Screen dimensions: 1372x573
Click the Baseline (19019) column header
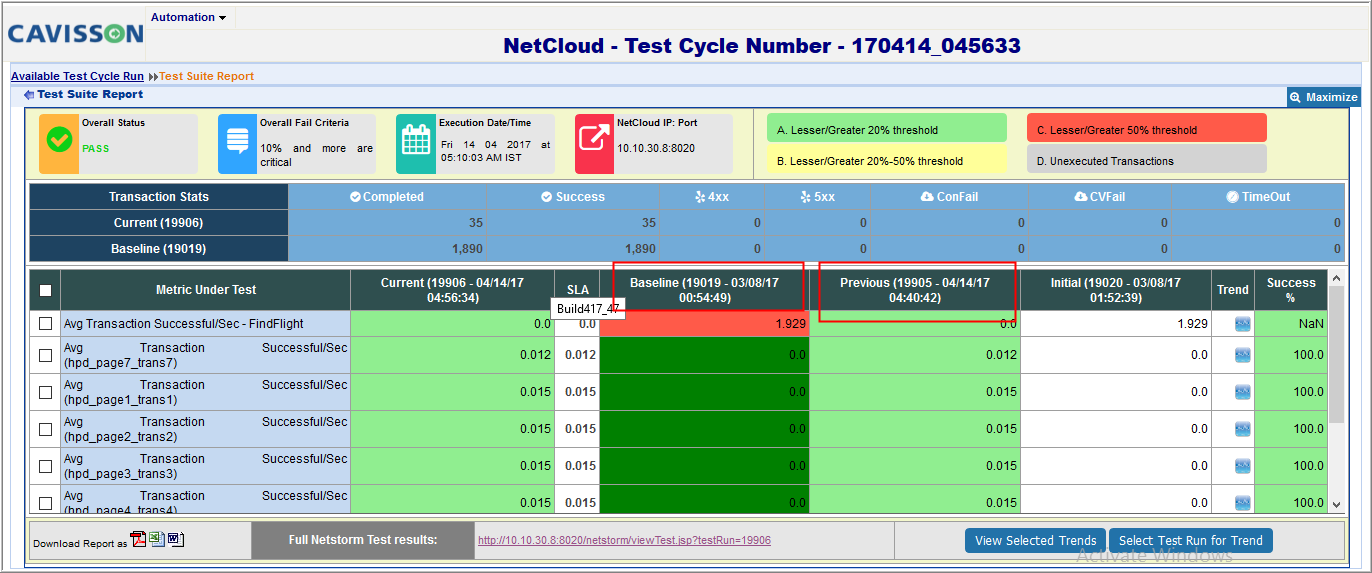[x=704, y=290]
